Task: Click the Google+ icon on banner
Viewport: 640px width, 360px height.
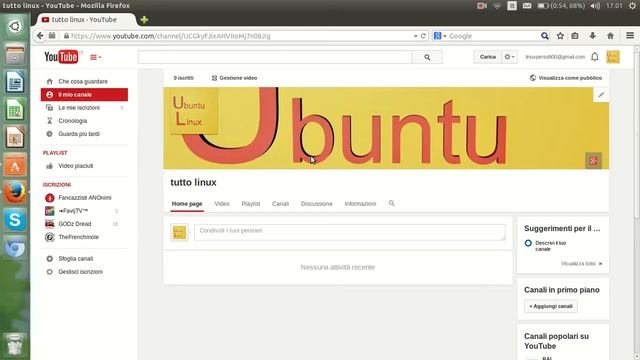Action: (593, 160)
